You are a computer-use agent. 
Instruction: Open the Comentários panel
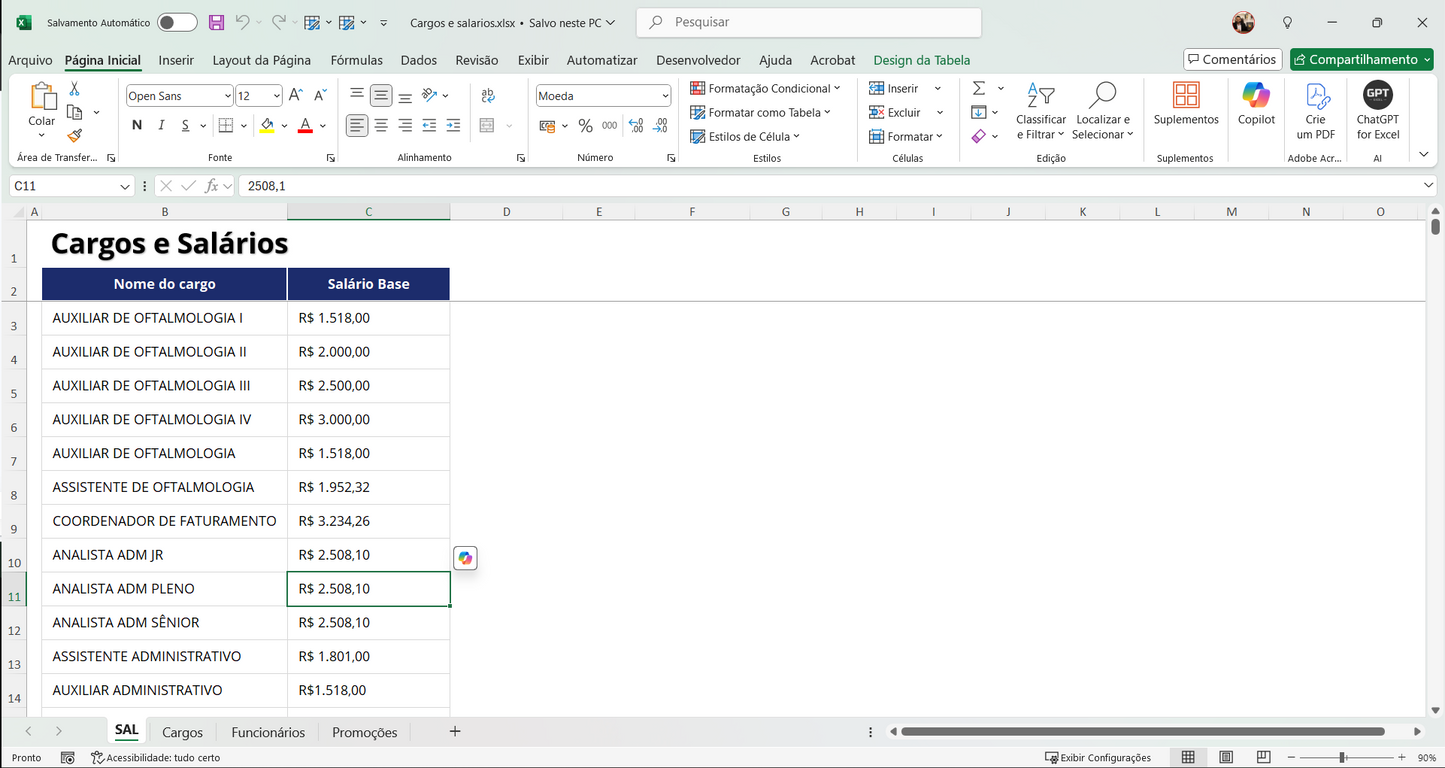coord(1232,59)
